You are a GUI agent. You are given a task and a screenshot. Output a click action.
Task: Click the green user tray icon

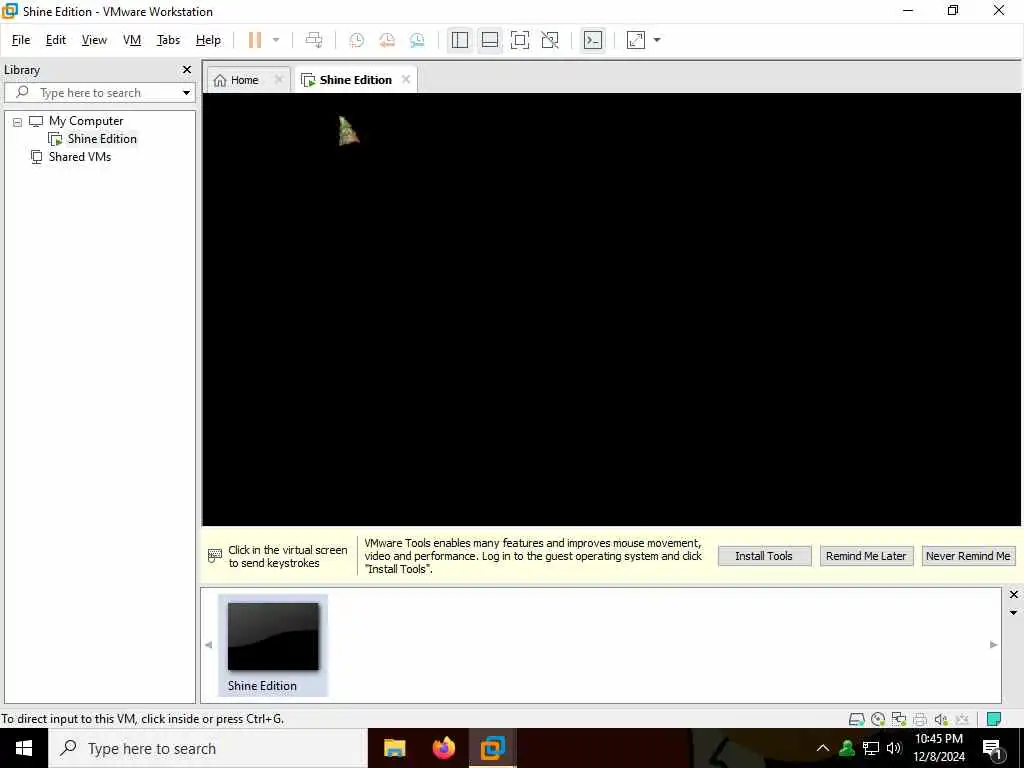(x=847, y=748)
